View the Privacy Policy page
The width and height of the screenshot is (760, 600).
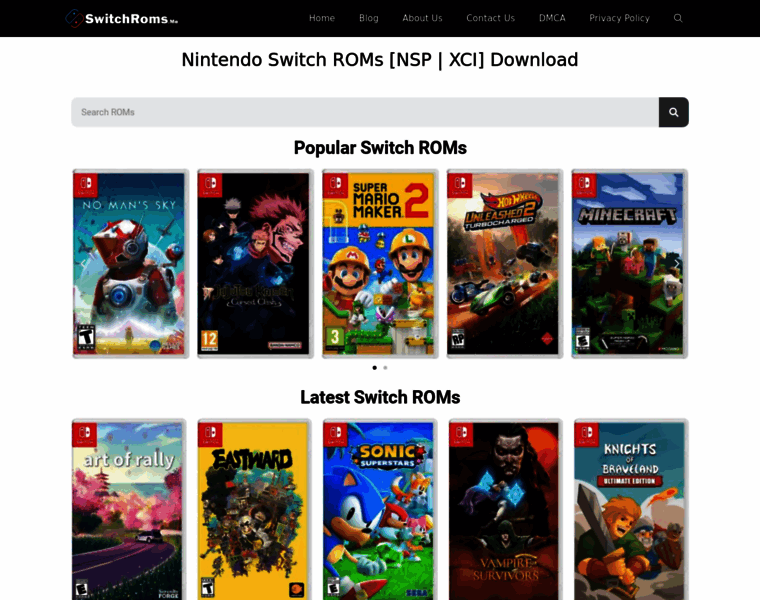(x=619, y=18)
